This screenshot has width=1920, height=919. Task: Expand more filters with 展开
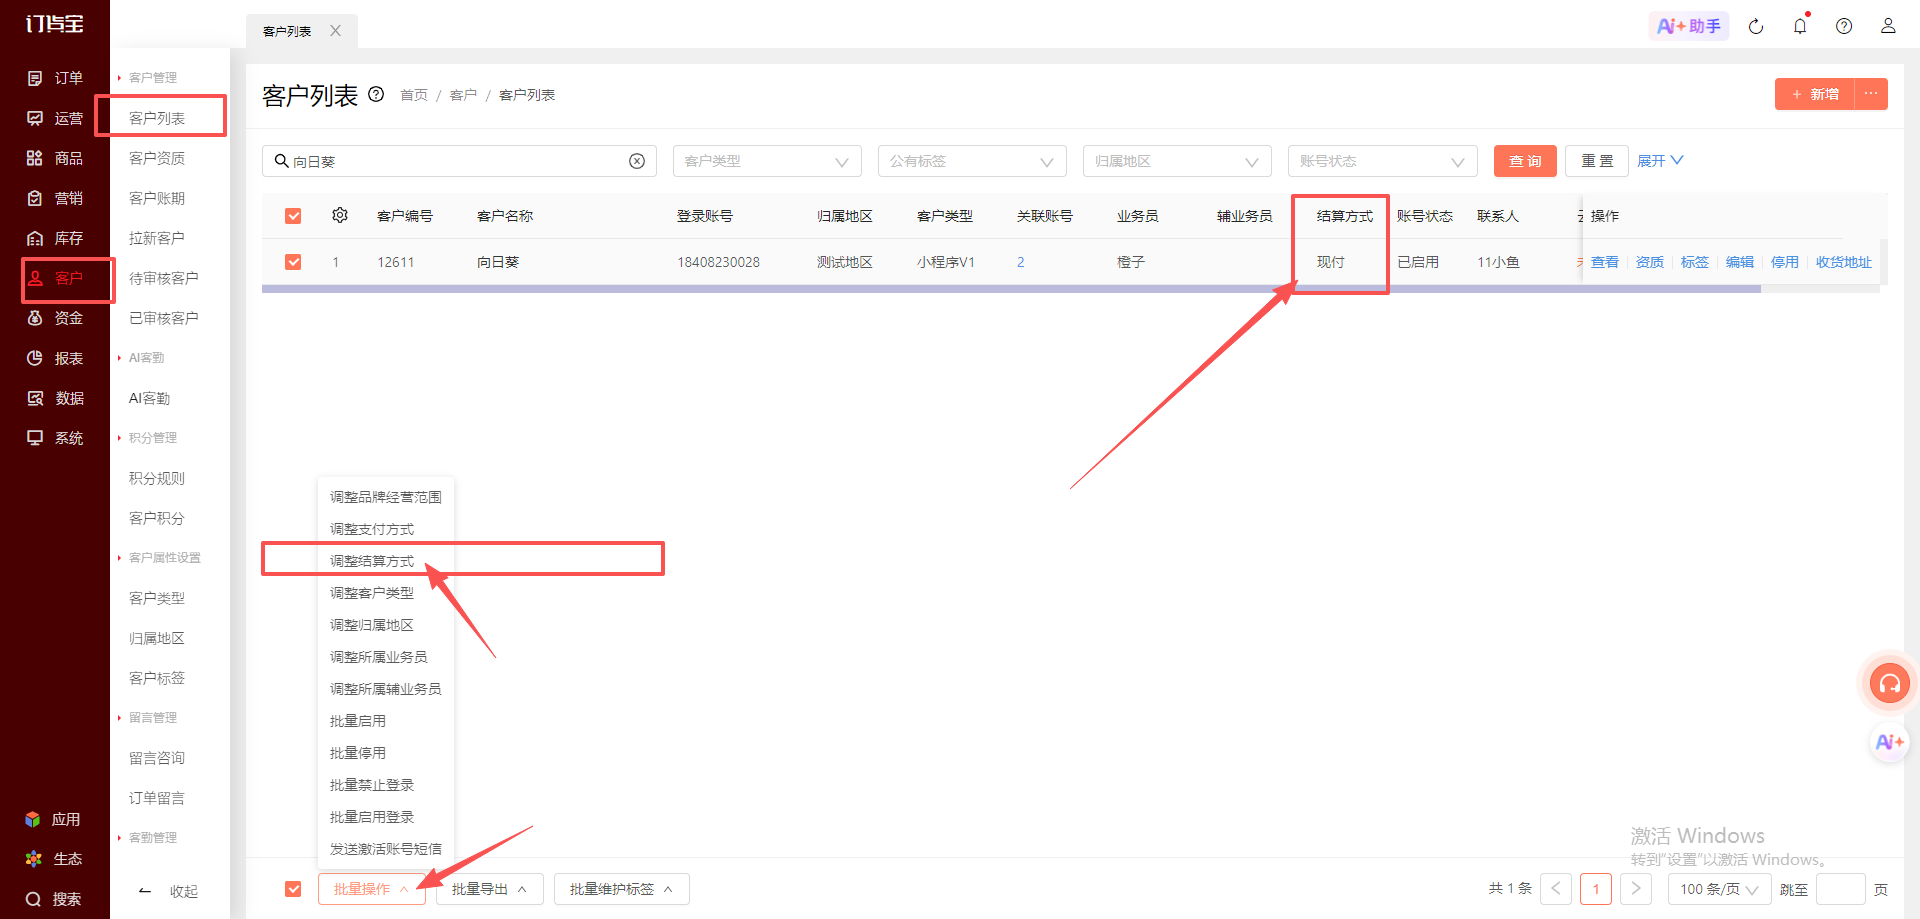coord(1660,161)
